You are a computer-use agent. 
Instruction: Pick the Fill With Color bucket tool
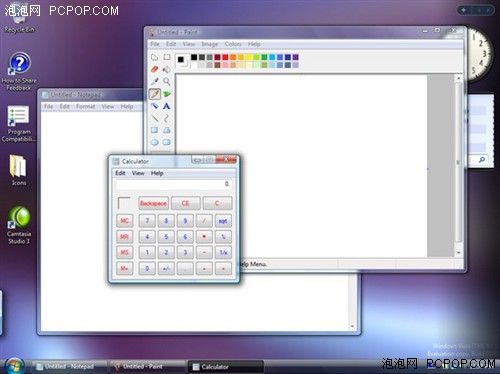(167, 69)
